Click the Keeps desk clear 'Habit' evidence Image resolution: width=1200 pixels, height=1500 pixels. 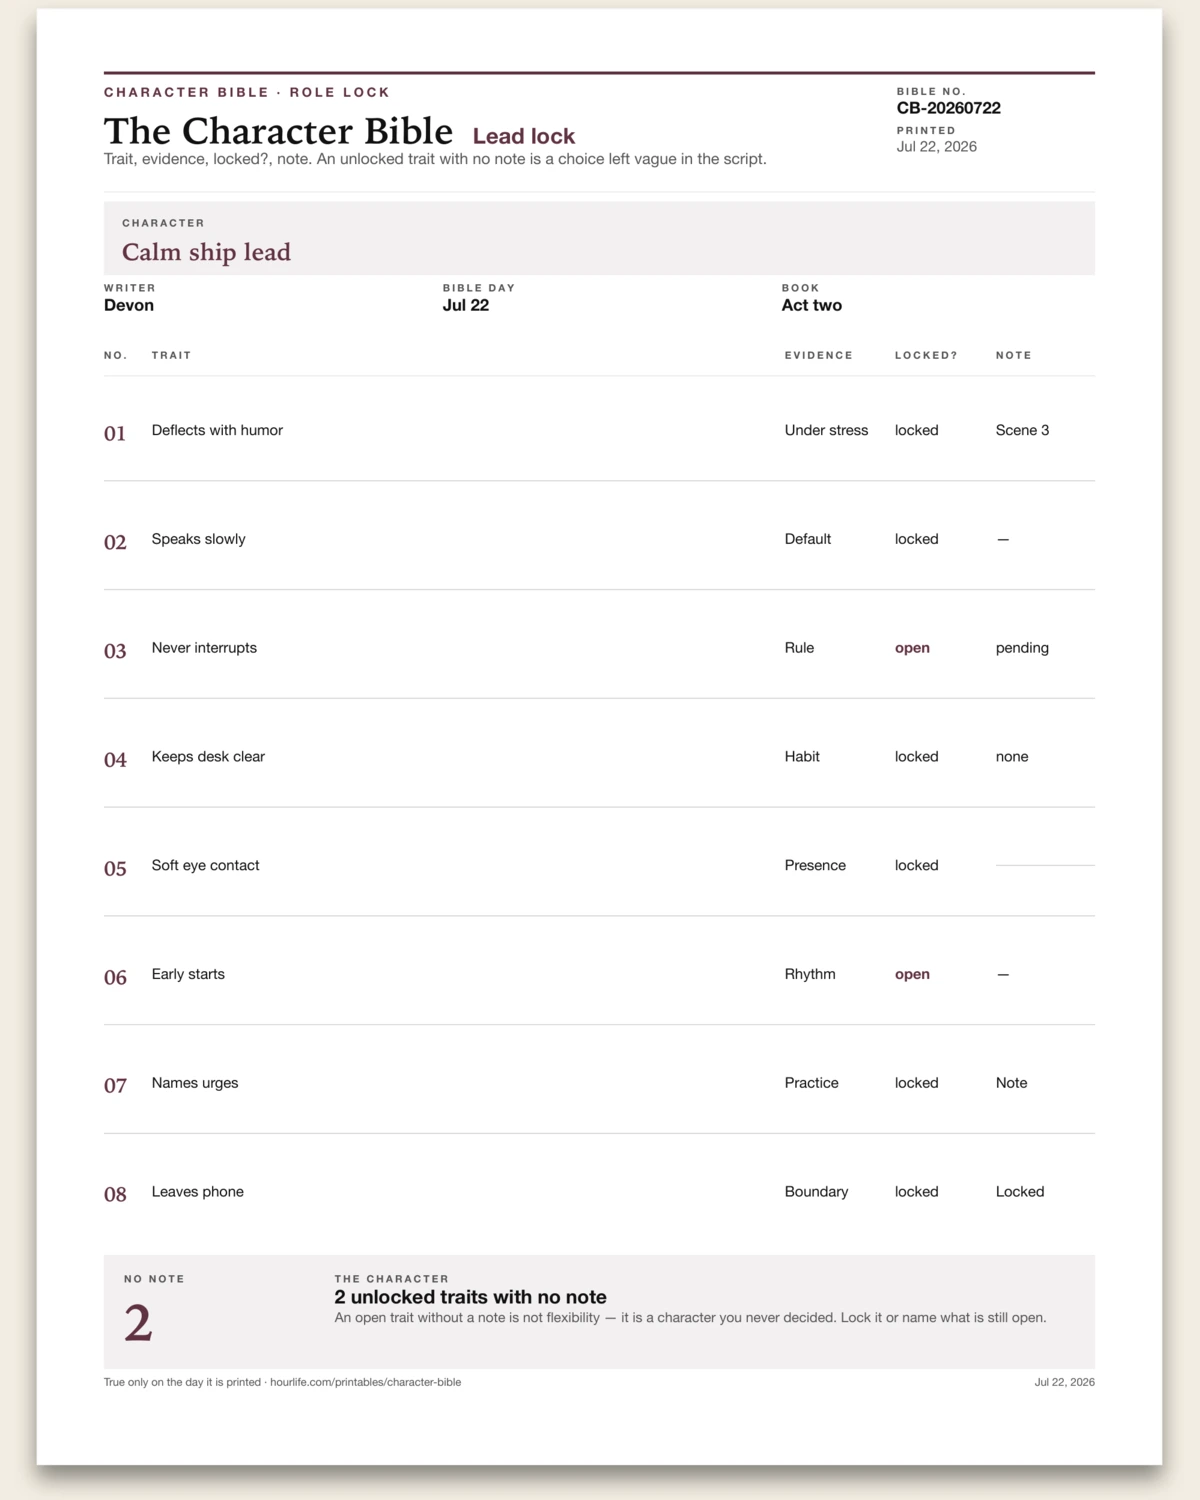(x=802, y=757)
